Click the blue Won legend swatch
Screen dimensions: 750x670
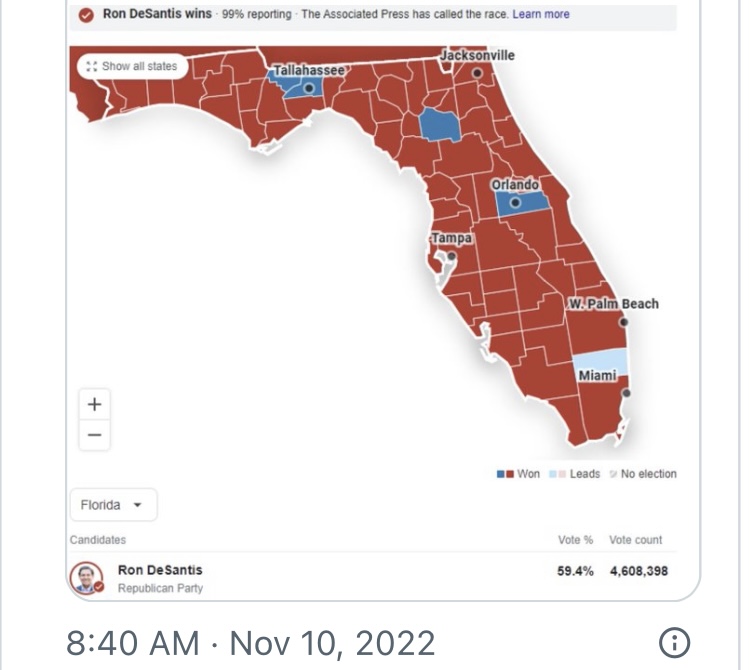[x=501, y=474]
